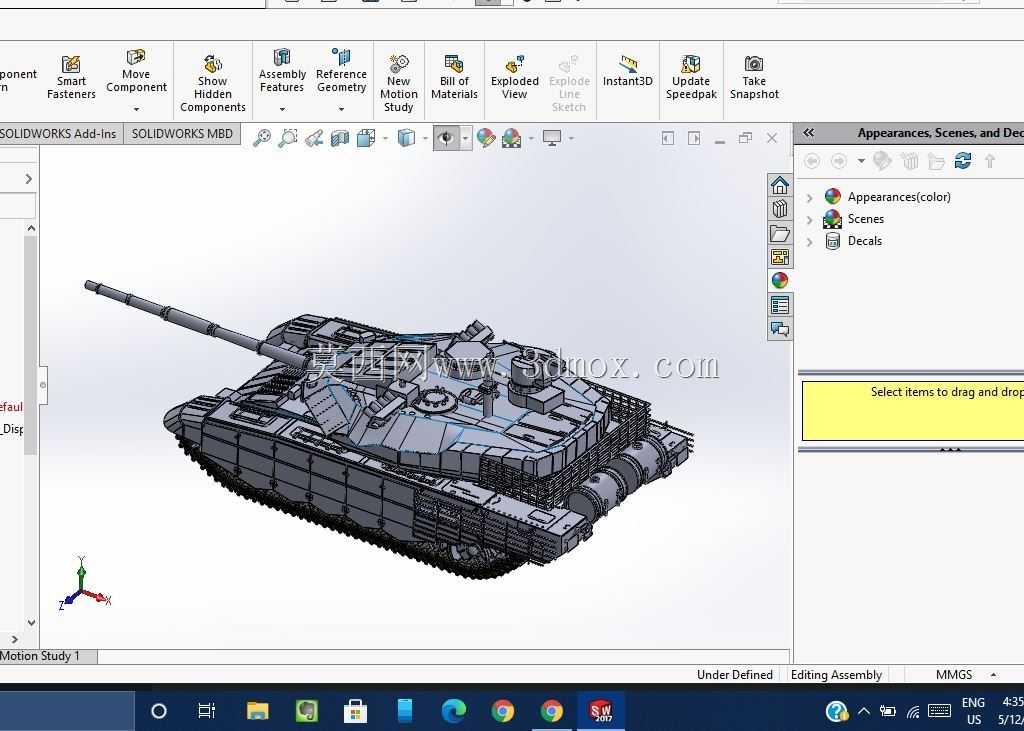Click View Settings monitor icon
The height and width of the screenshot is (731, 1024).
pyautogui.click(x=552, y=138)
